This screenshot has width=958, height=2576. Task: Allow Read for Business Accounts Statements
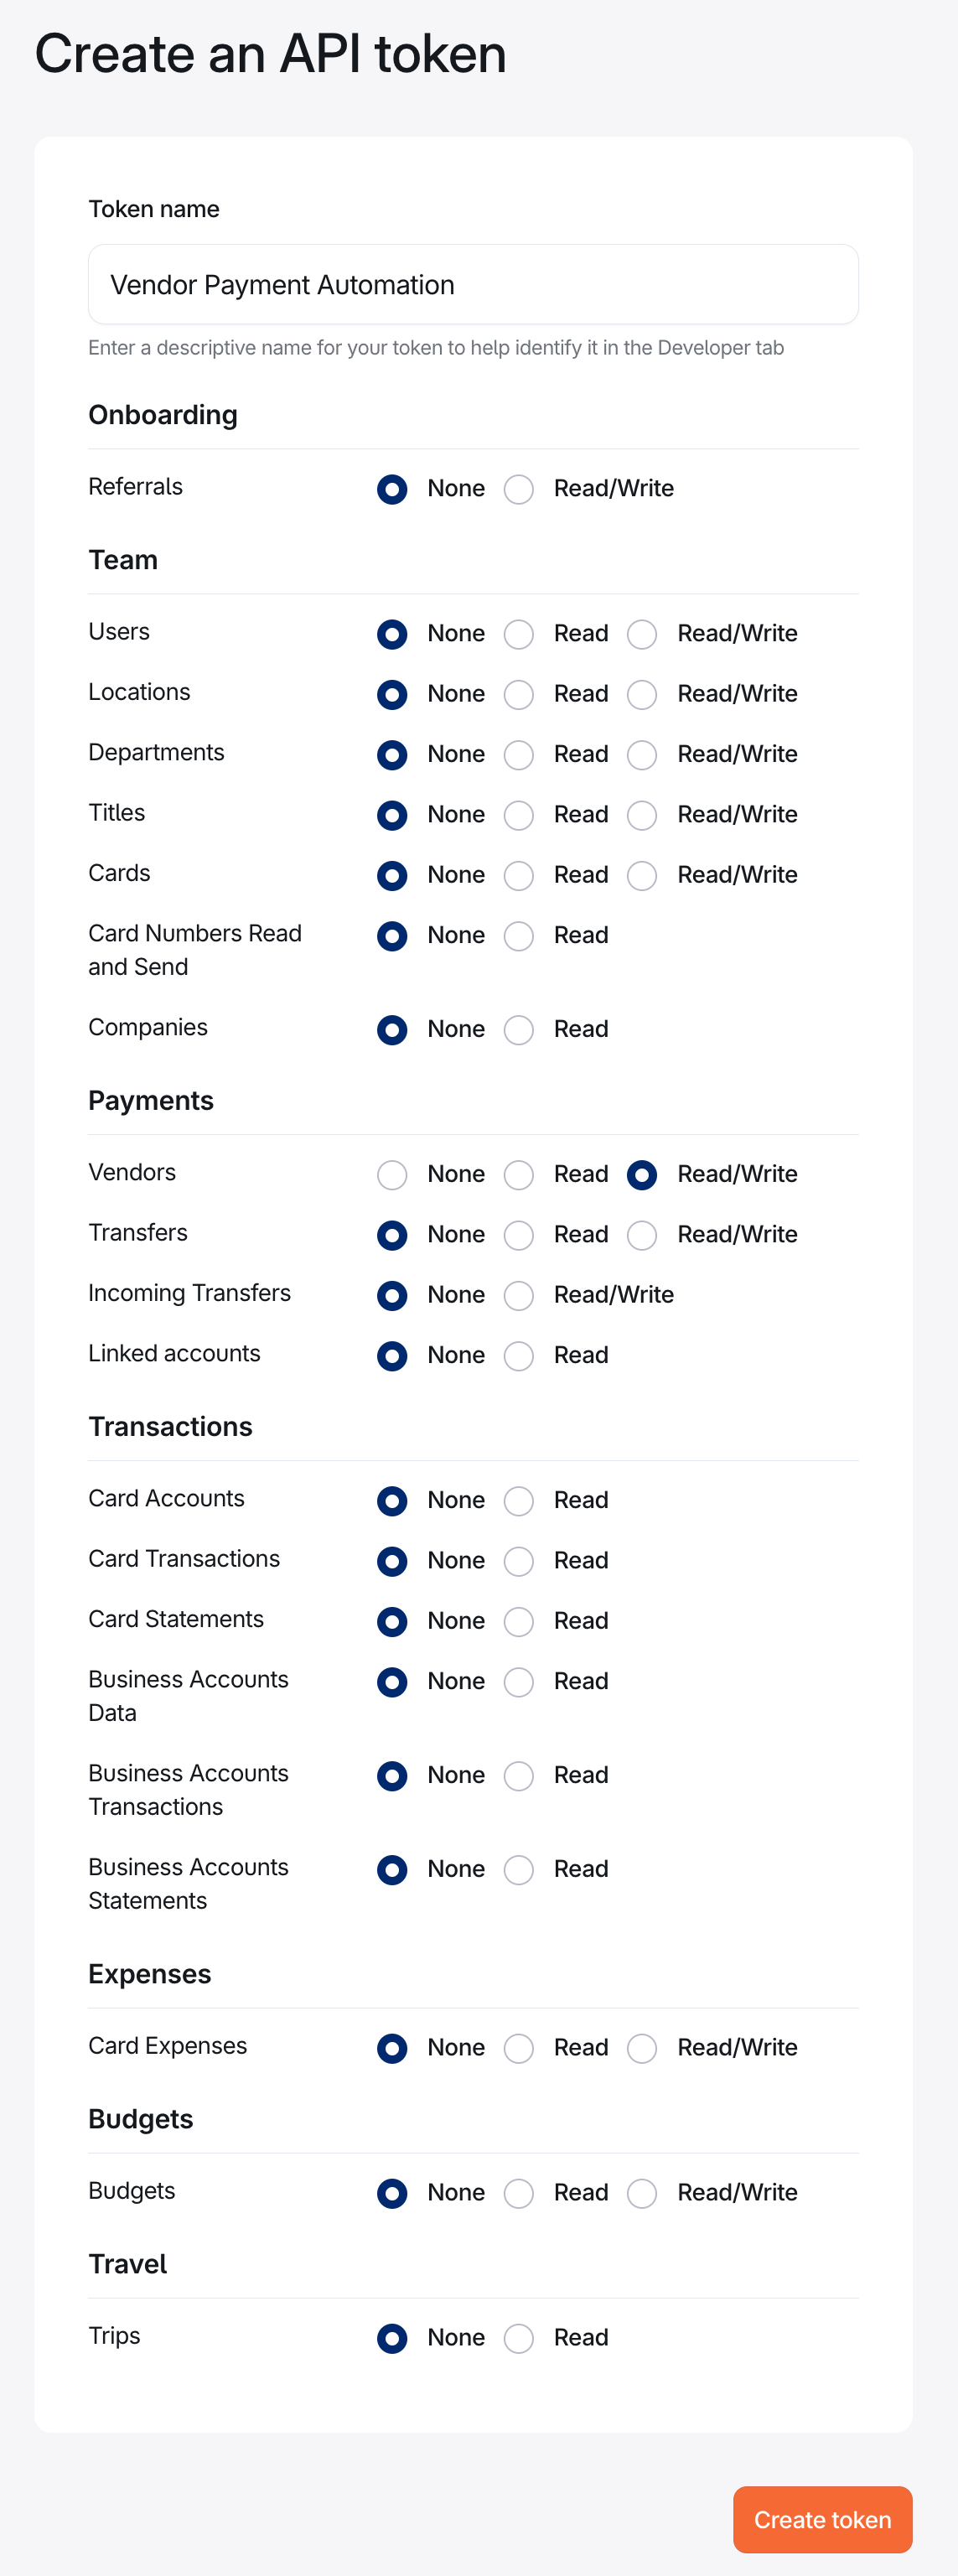[x=519, y=1870]
